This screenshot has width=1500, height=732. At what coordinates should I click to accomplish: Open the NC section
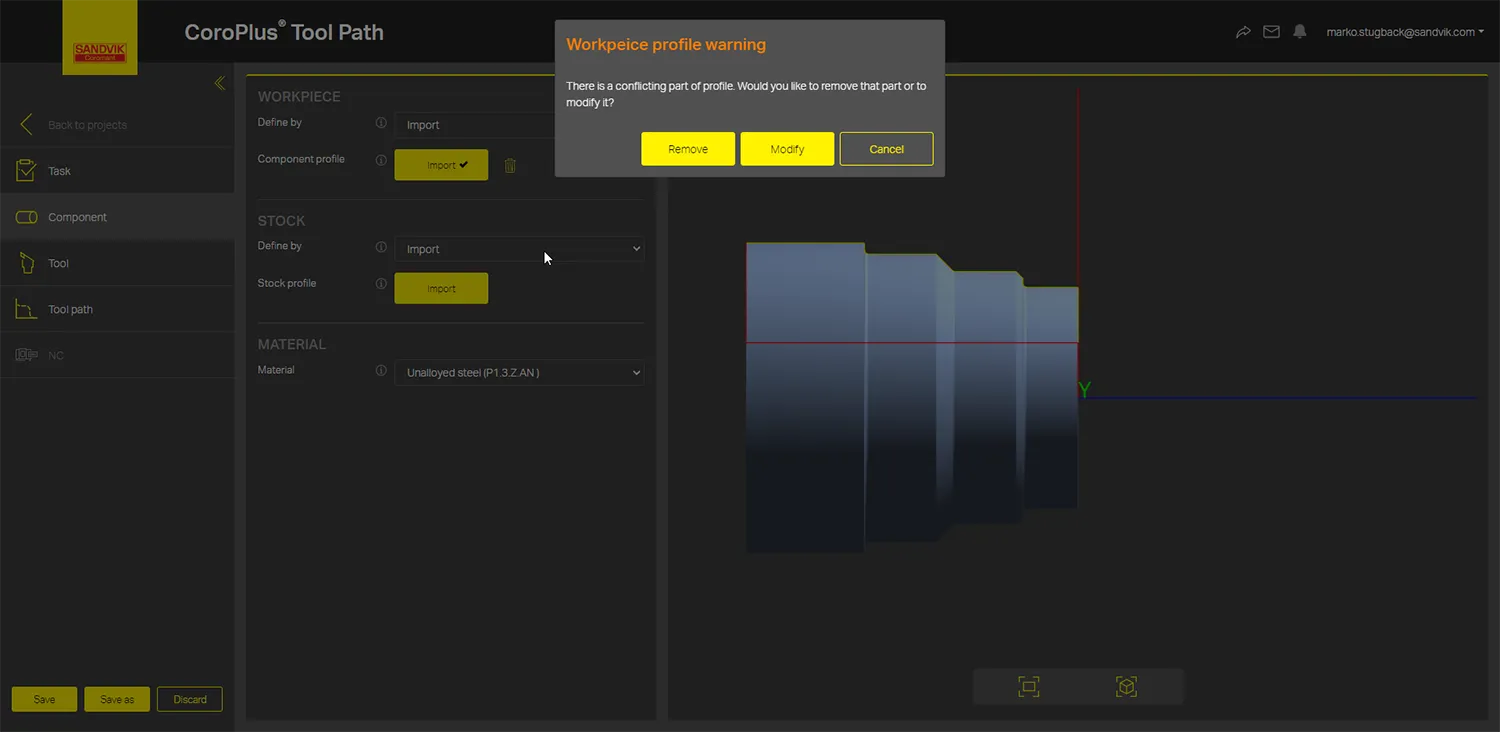(117, 355)
